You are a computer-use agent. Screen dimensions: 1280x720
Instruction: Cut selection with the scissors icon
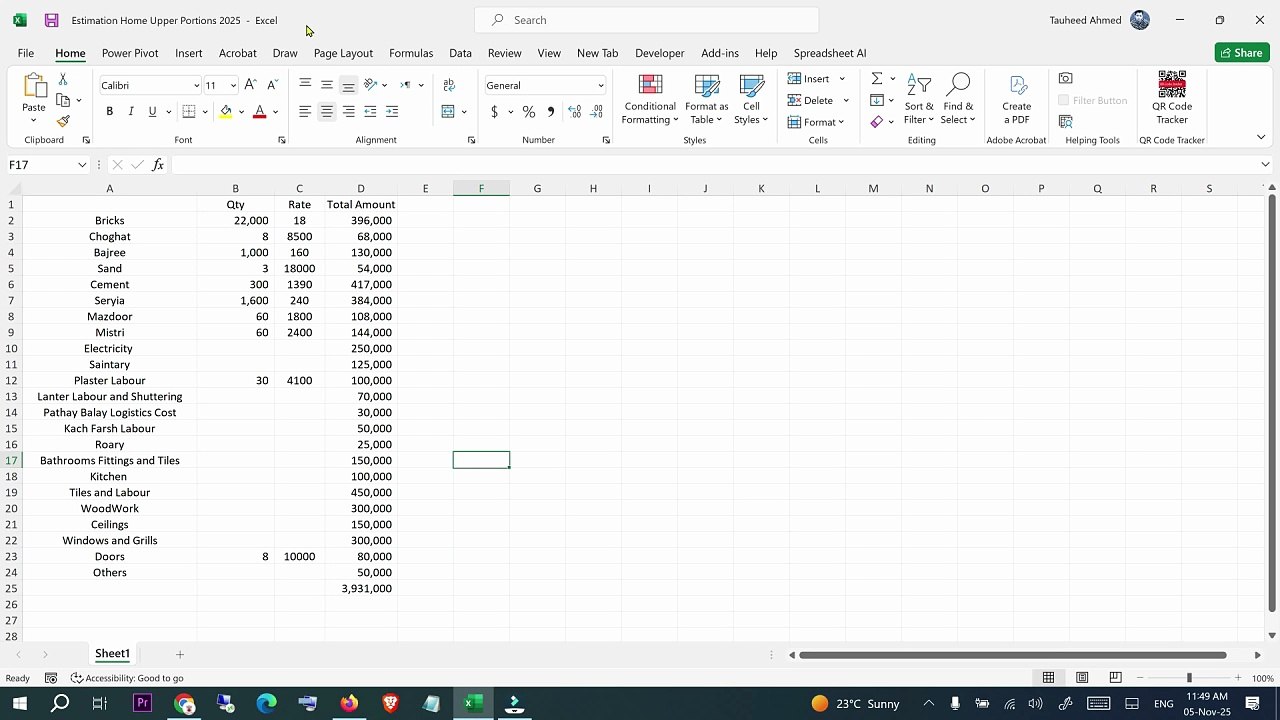pyautogui.click(x=63, y=79)
